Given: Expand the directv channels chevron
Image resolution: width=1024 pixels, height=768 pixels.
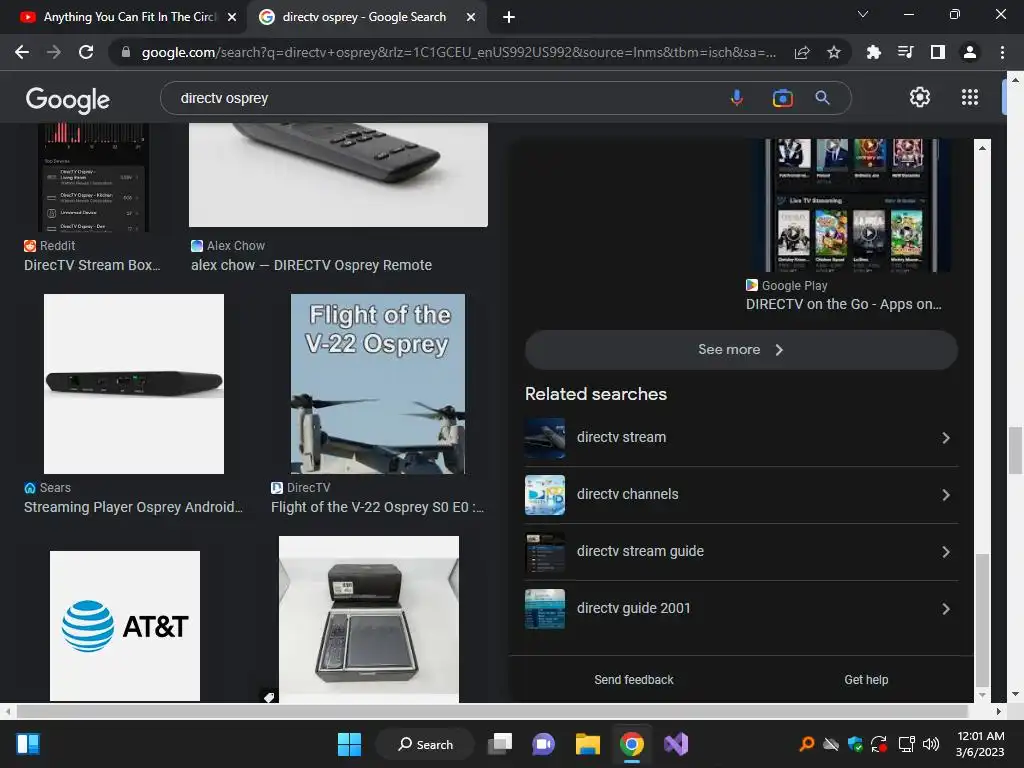Looking at the screenshot, I should [946, 495].
